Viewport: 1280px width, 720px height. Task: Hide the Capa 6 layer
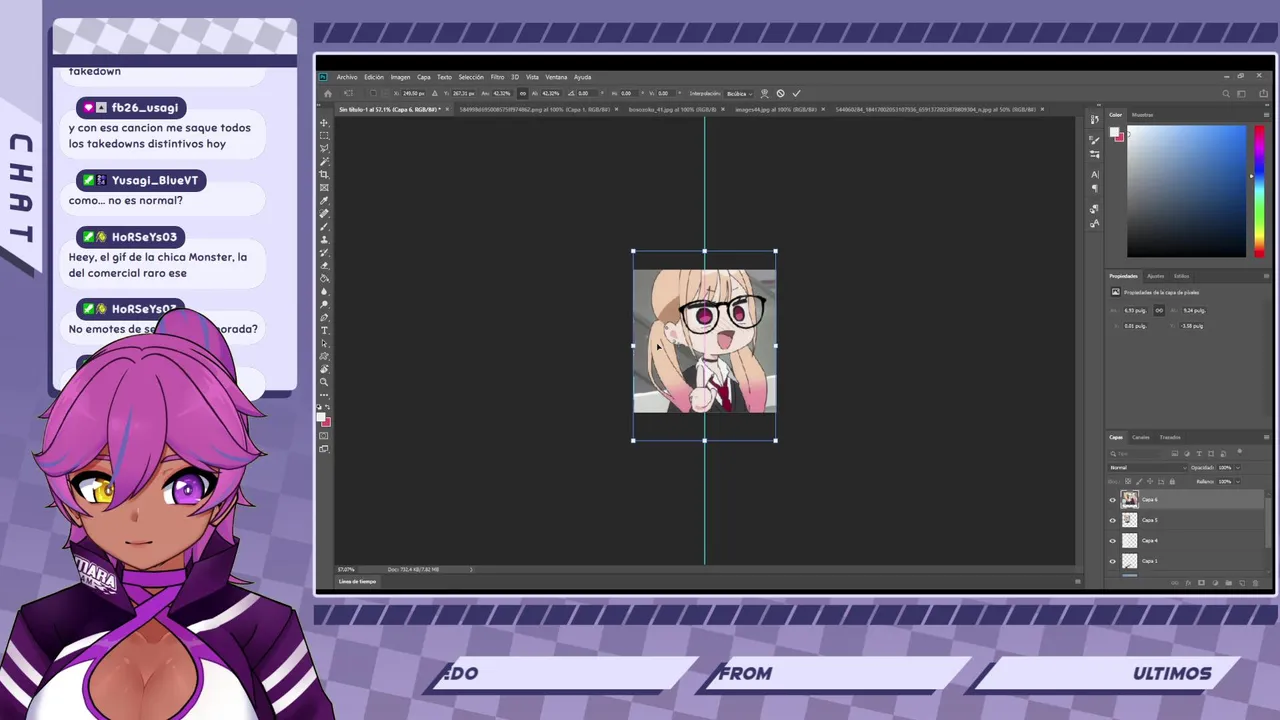(1113, 500)
